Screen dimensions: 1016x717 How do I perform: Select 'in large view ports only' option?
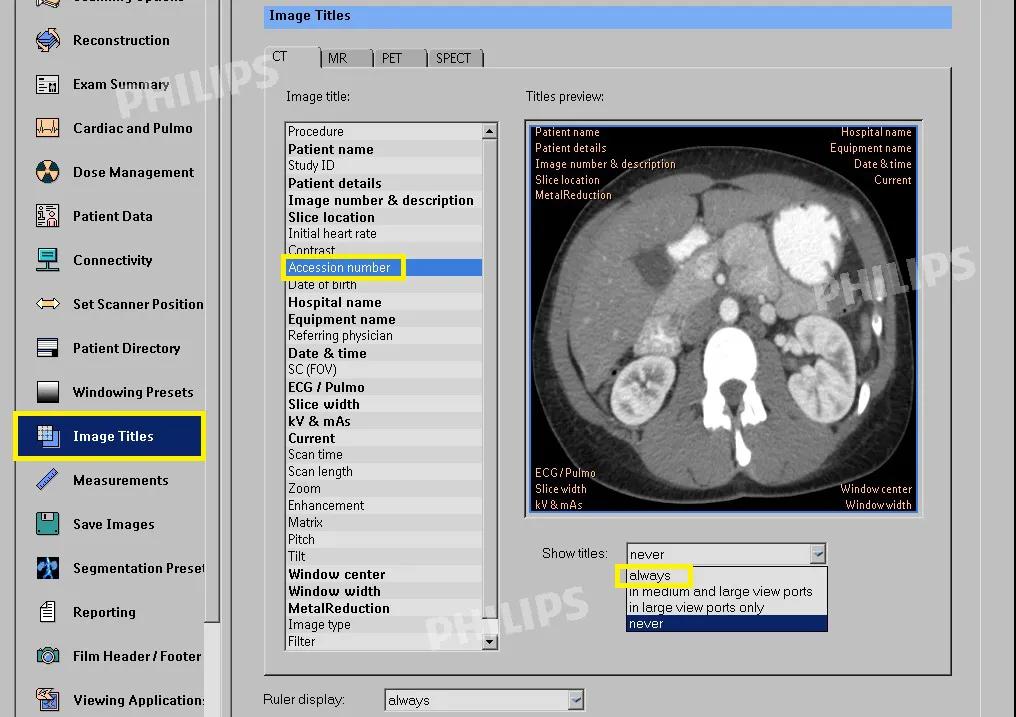click(x=696, y=607)
